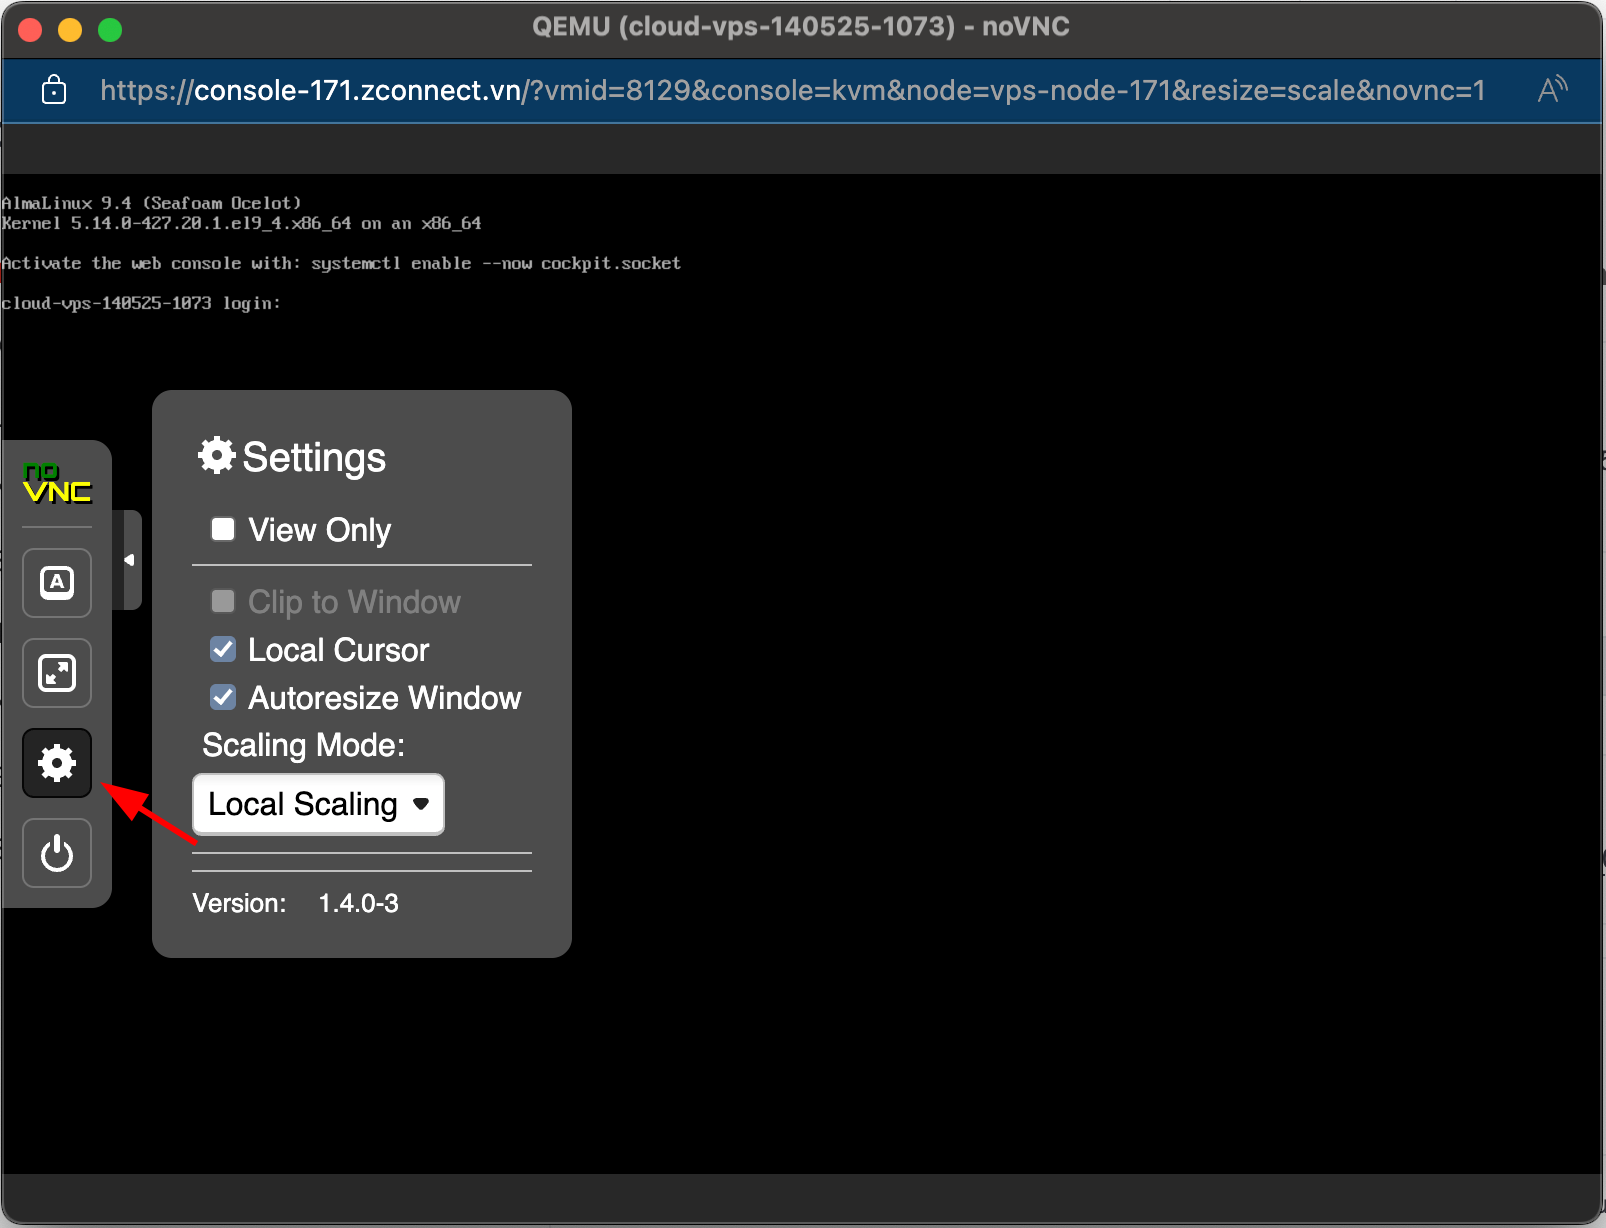Click the padlock site security icon
This screenshot has width=1606, height=1228.
54,91
